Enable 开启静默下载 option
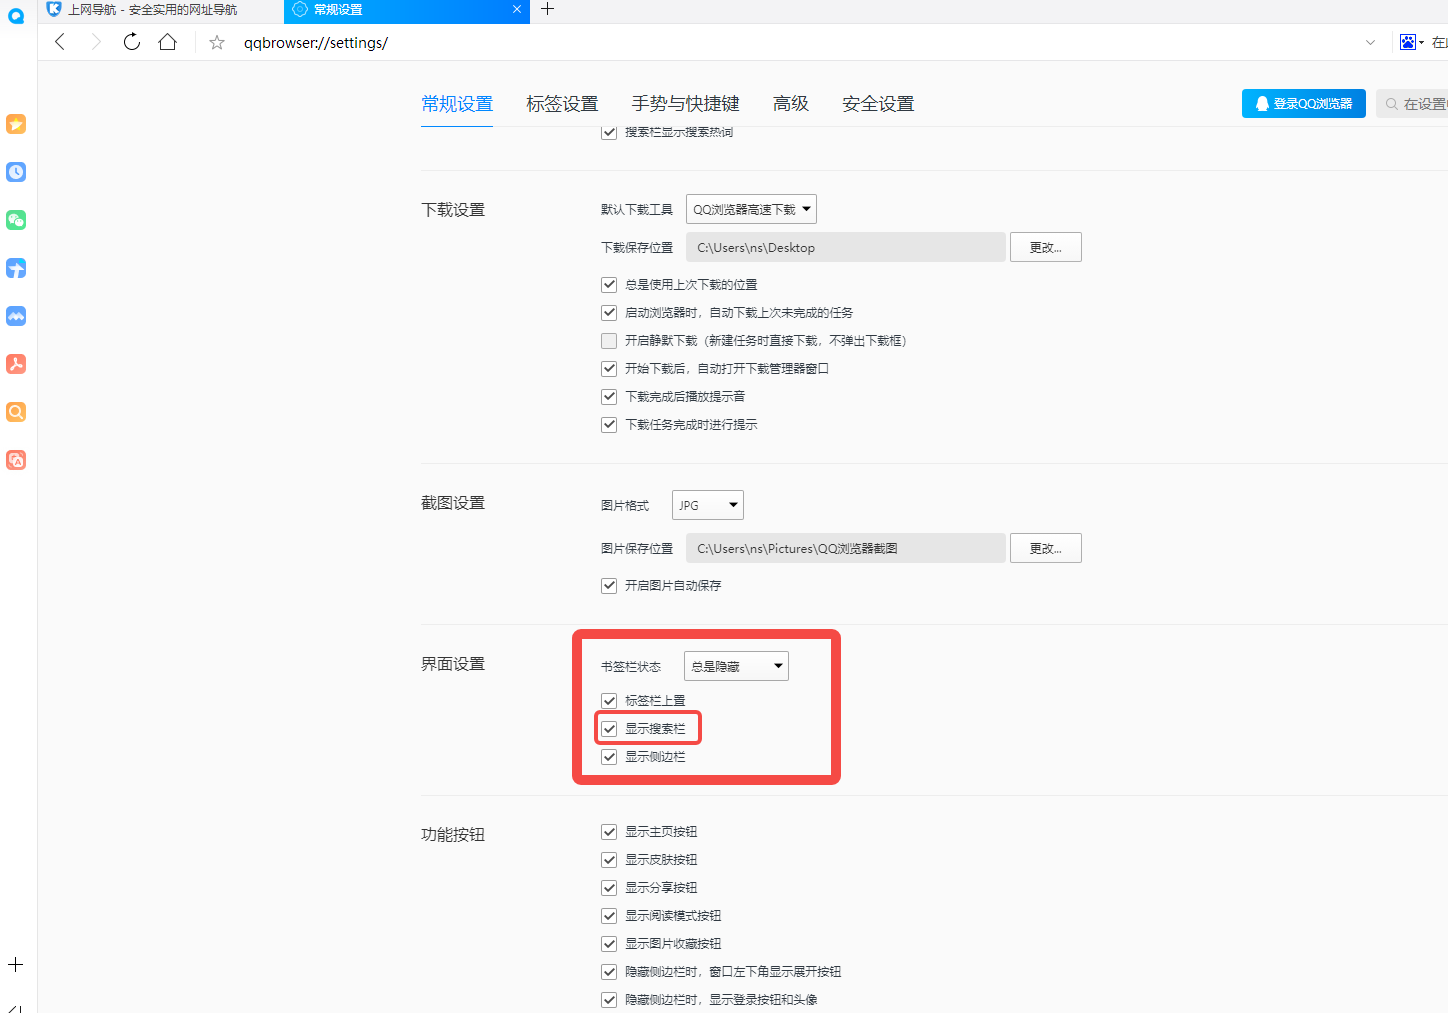Viewport: 1448px width, 1013px height. point(609,340)
